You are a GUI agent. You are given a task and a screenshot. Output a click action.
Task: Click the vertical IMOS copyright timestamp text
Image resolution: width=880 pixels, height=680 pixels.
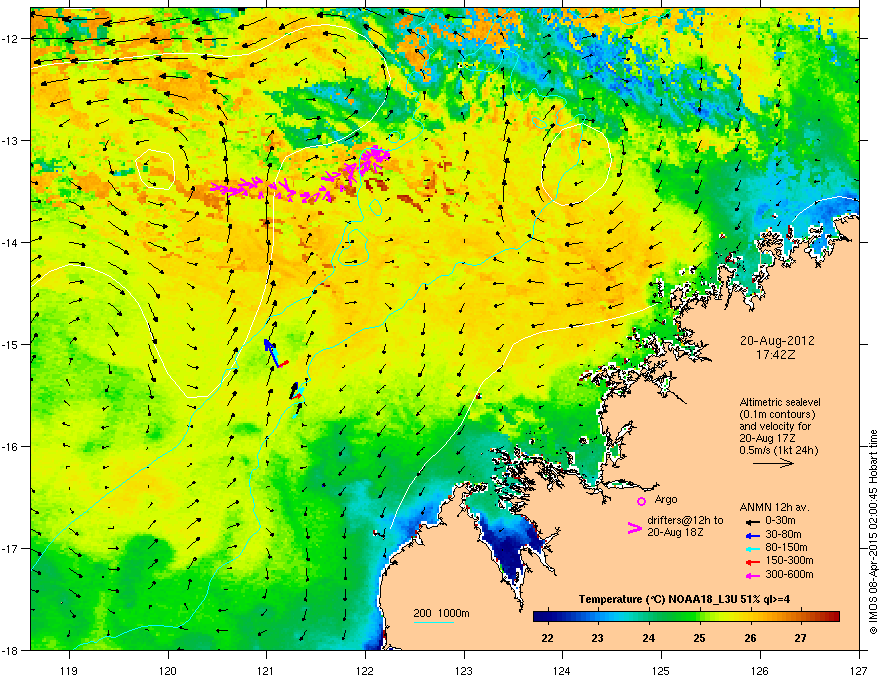[x=873, y=532]
